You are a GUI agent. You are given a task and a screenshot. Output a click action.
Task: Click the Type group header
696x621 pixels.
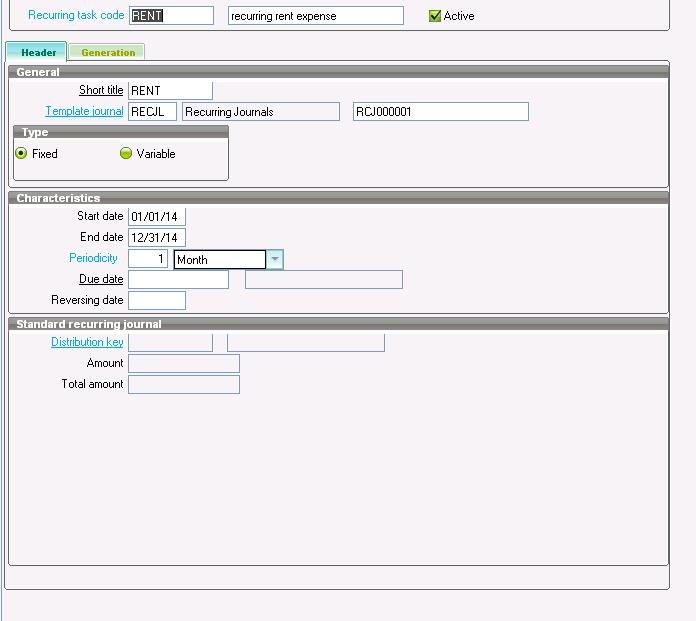click(x=121, y=132)
